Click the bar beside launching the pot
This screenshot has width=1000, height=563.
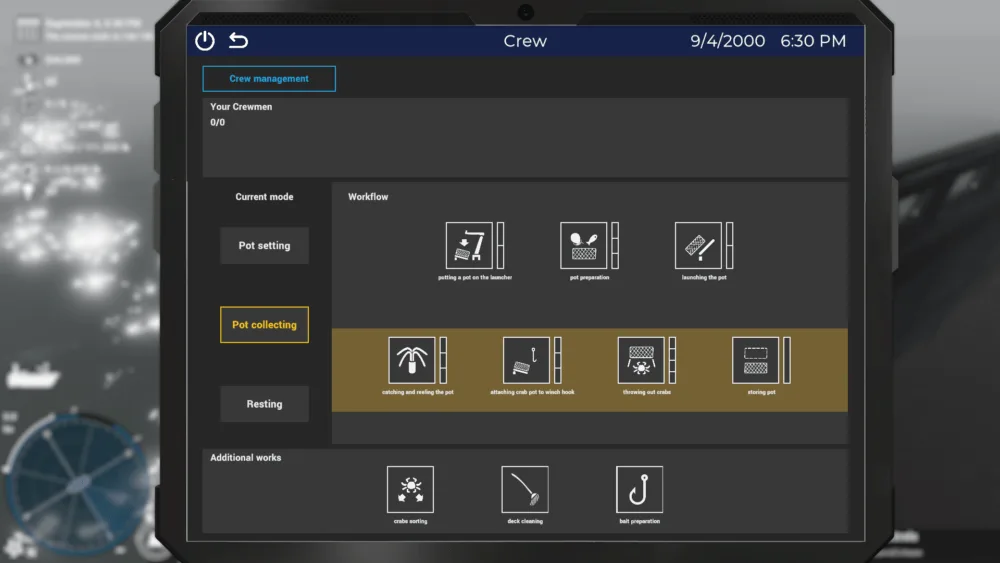(x=730, y=245)
